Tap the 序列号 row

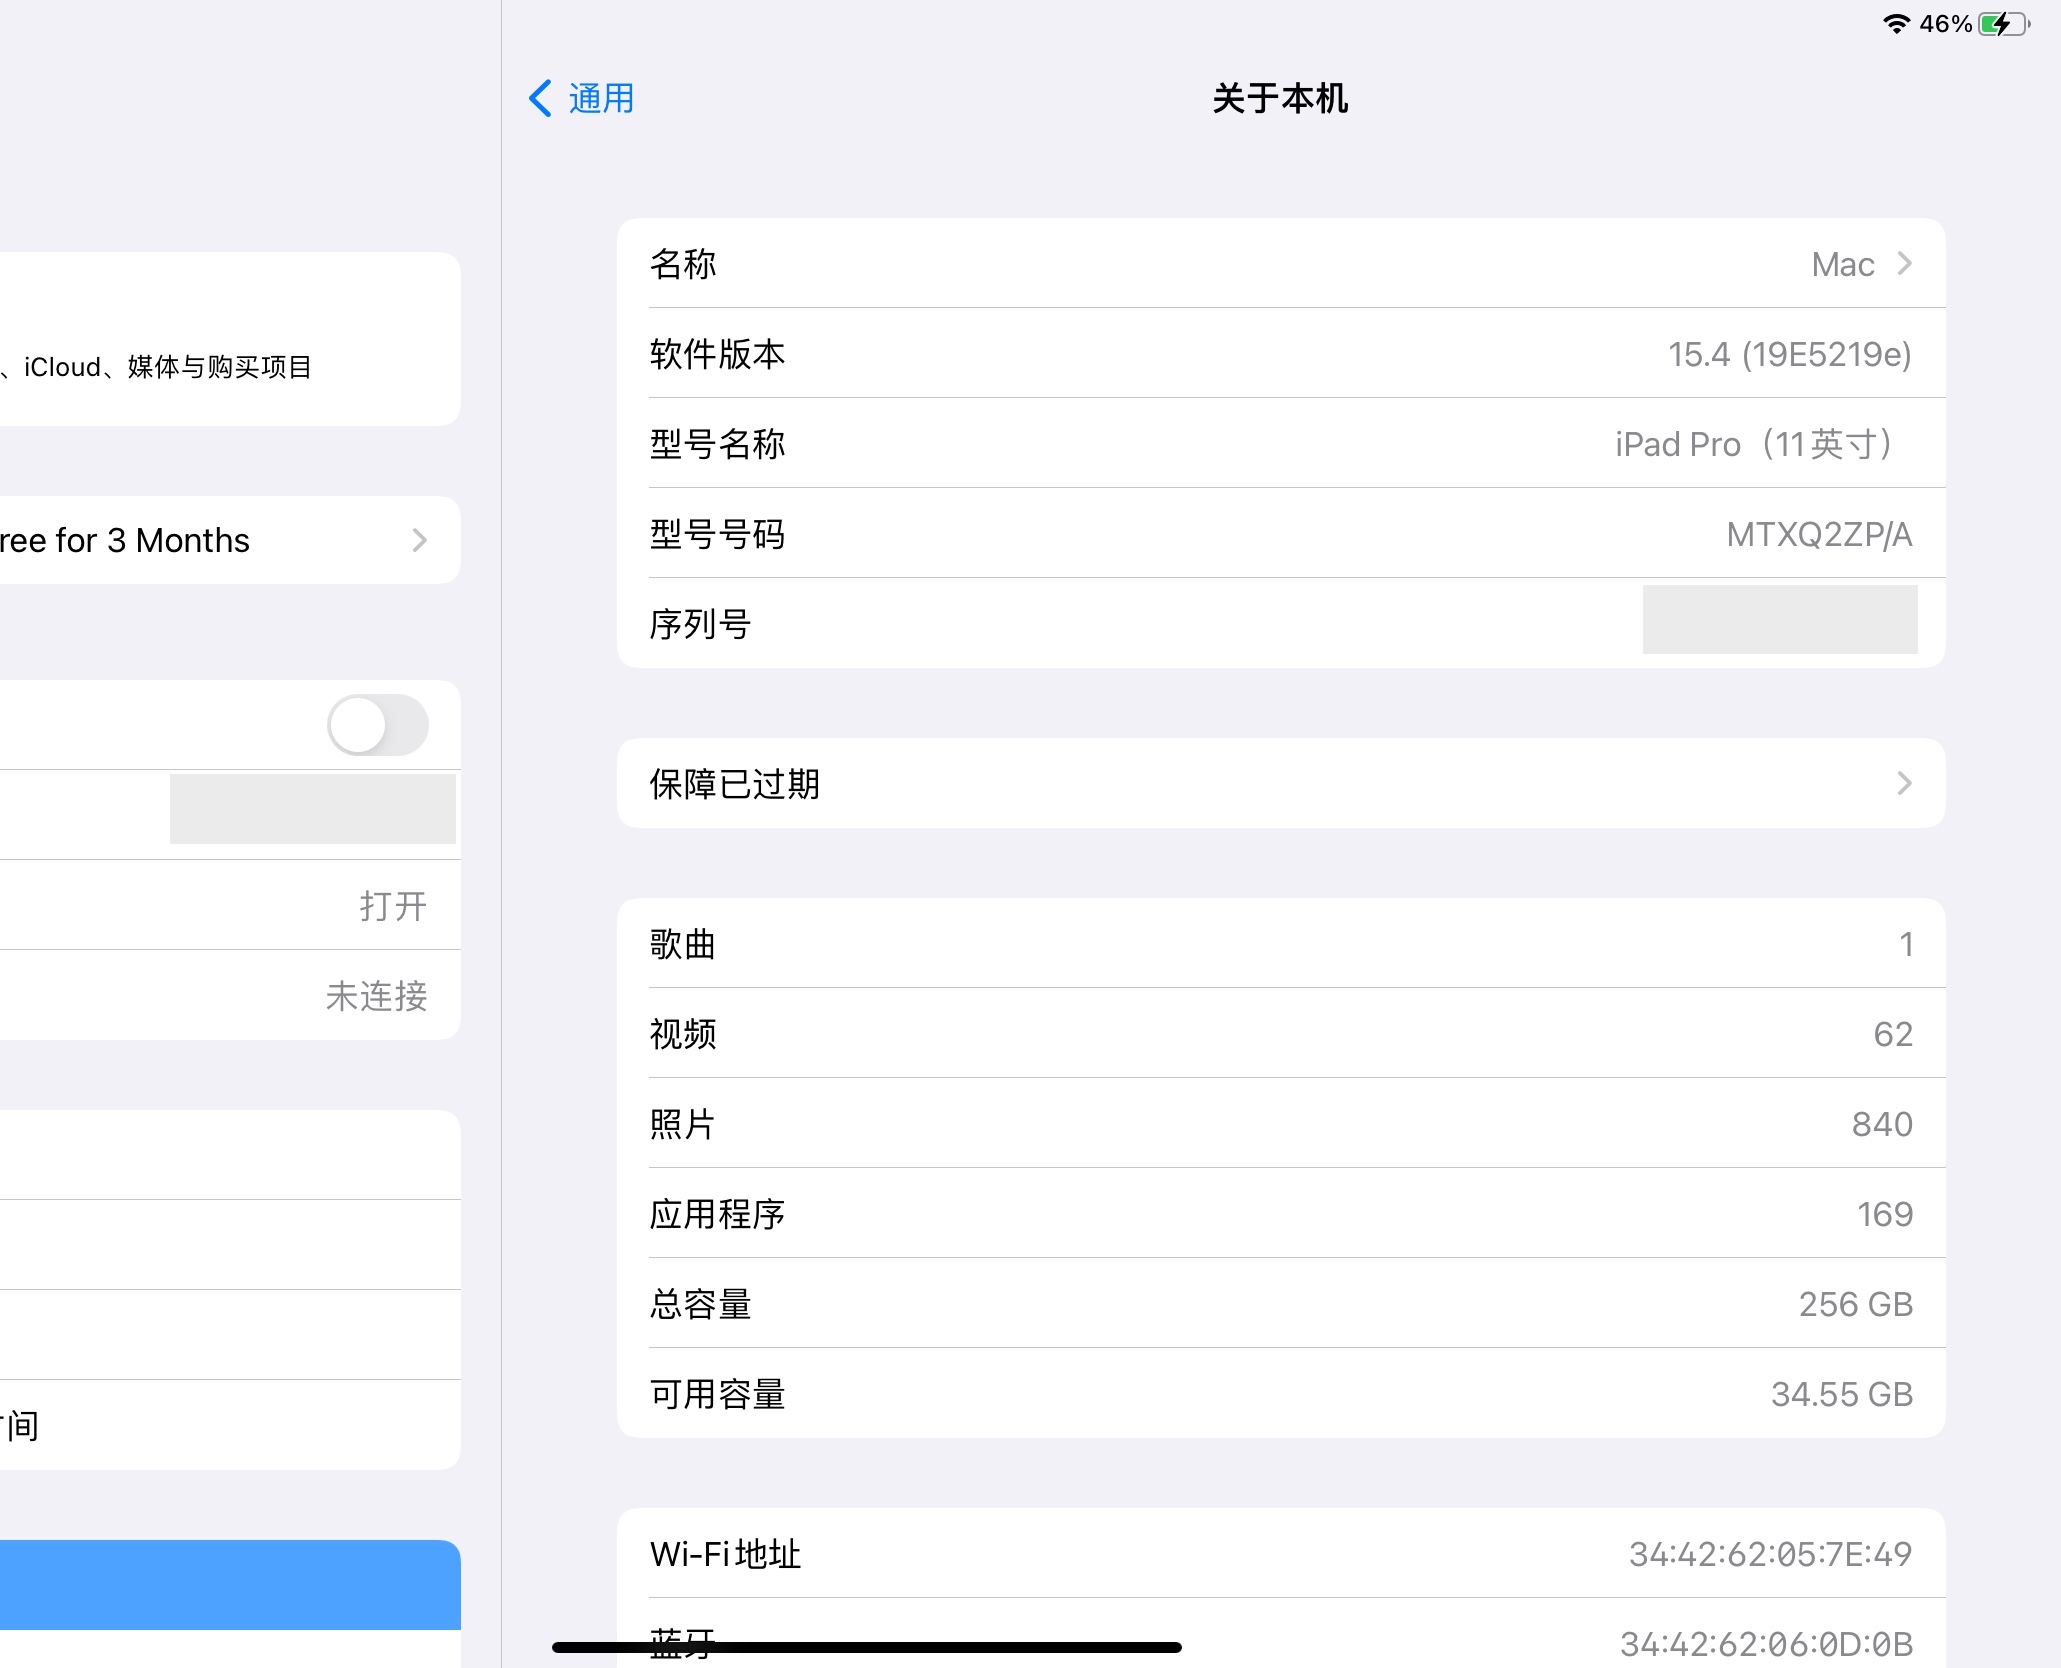click(x=1280, y=624)
